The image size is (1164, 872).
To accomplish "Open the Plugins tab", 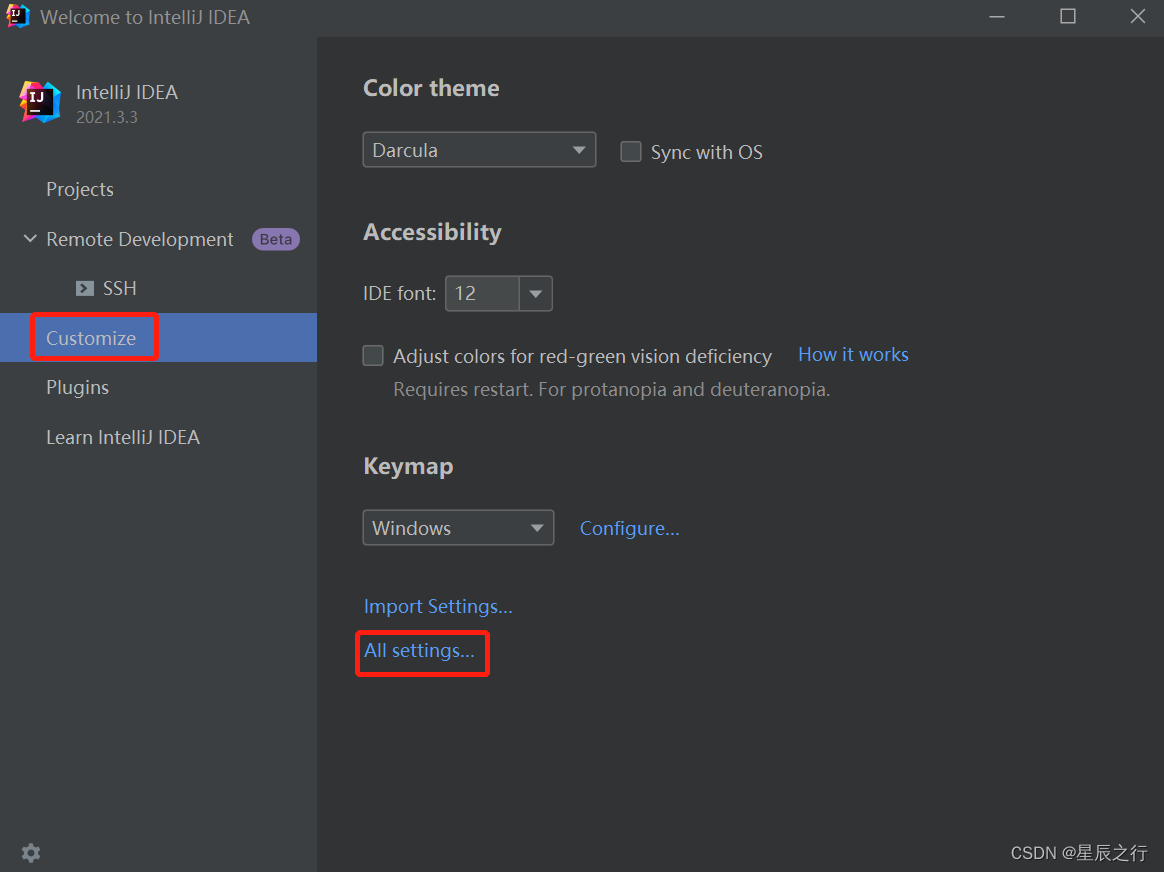I will coord(77,387).
